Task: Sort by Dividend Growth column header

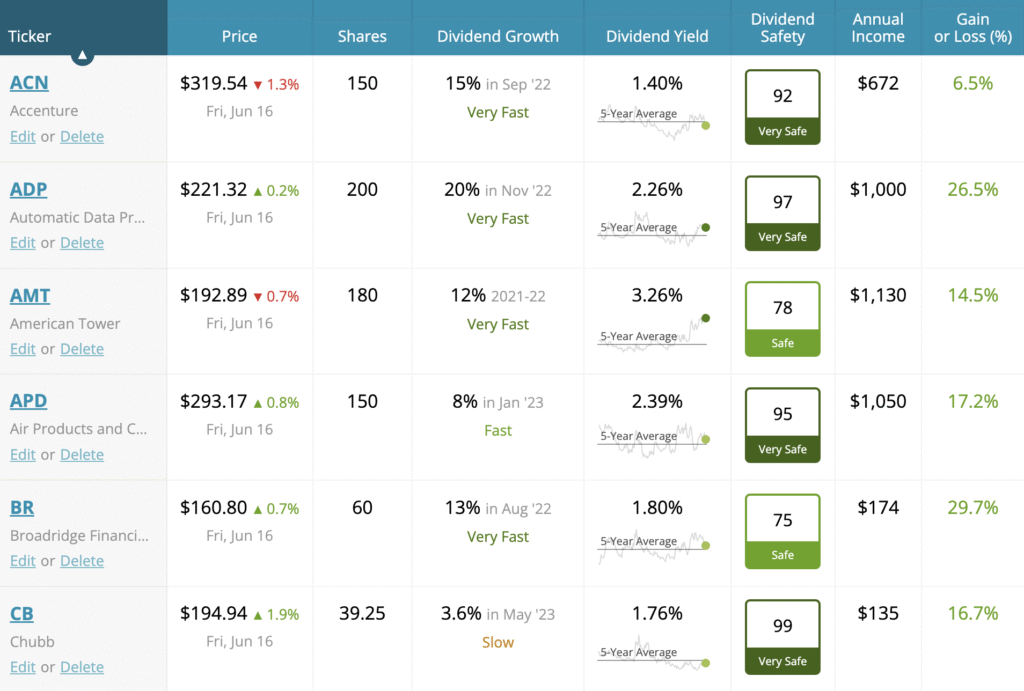Action: click(498, 37)
